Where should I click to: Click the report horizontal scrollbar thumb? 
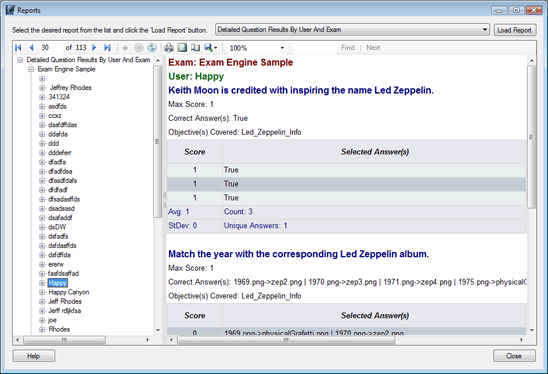pos(286,340)
